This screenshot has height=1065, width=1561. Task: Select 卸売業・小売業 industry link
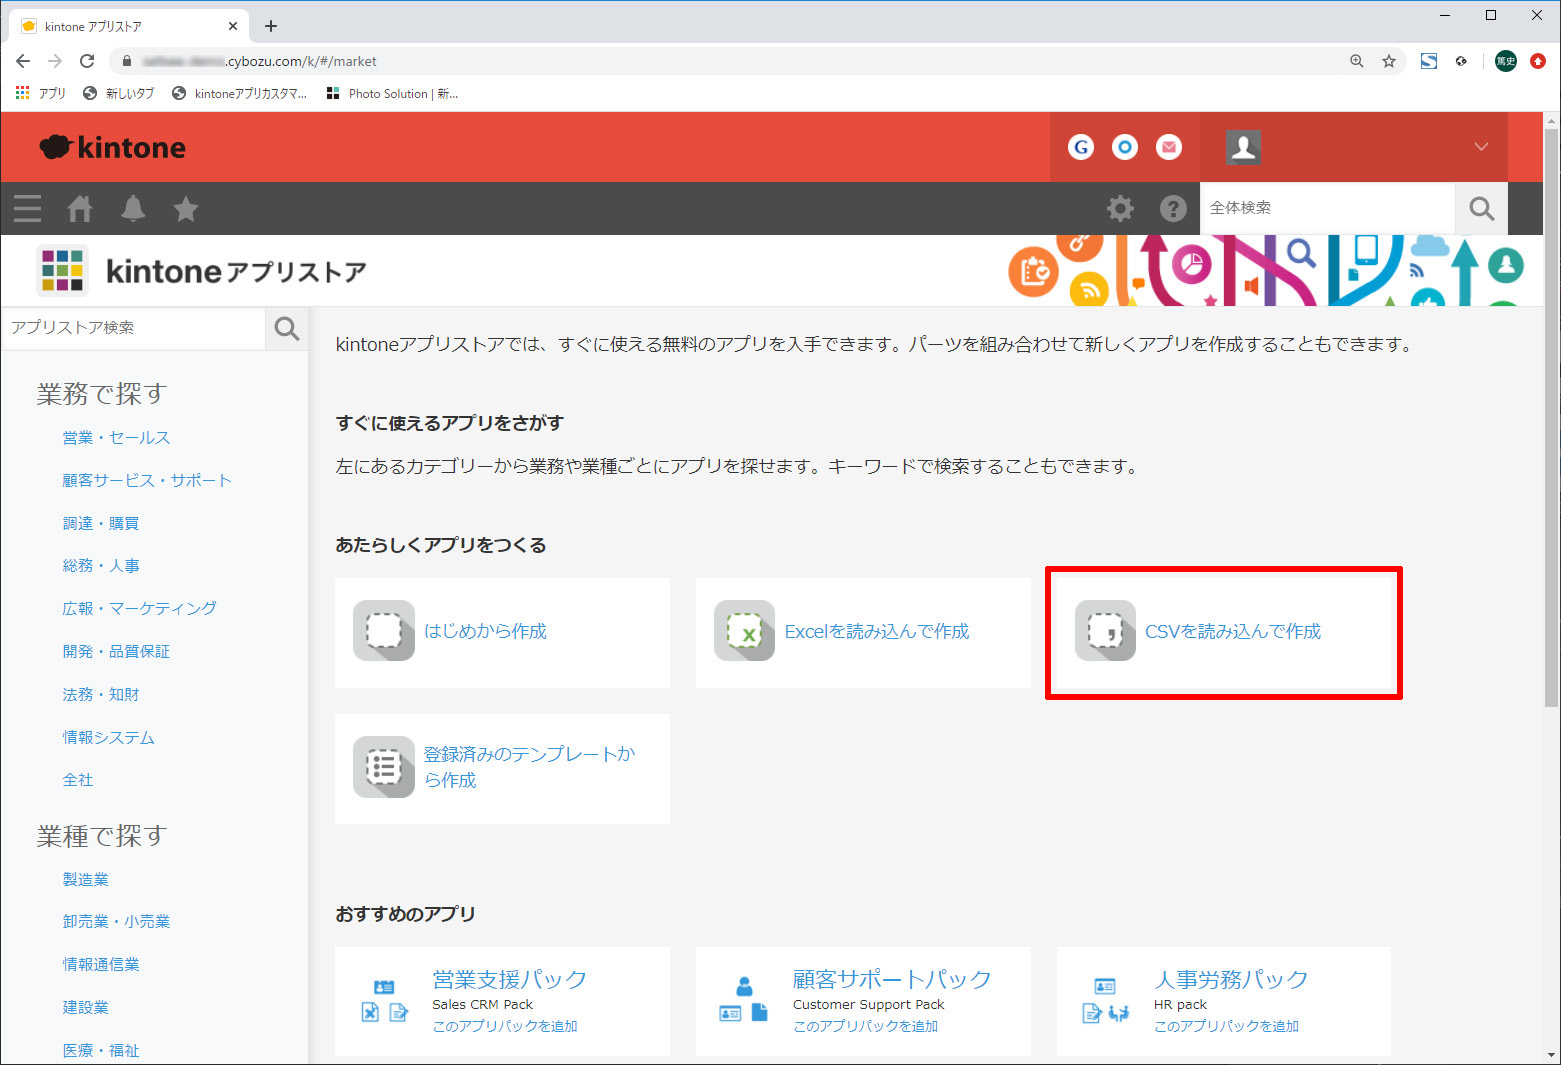coord(116,921)
